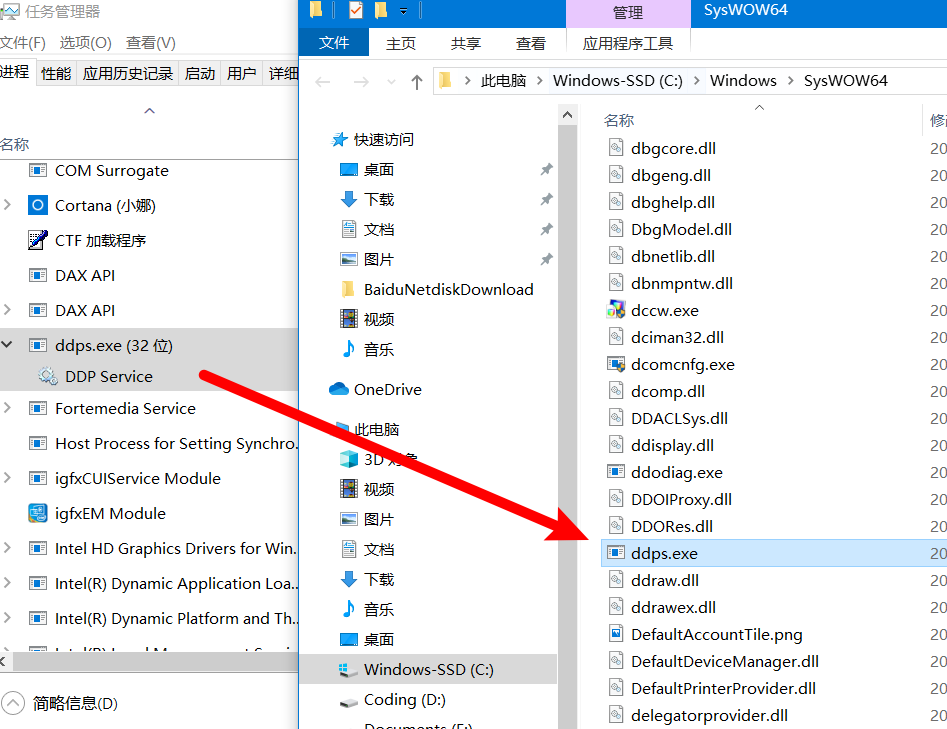Switch to Task Manager 性能 tab
This screenshot has height=729, width=947.
tap(56, 74)
